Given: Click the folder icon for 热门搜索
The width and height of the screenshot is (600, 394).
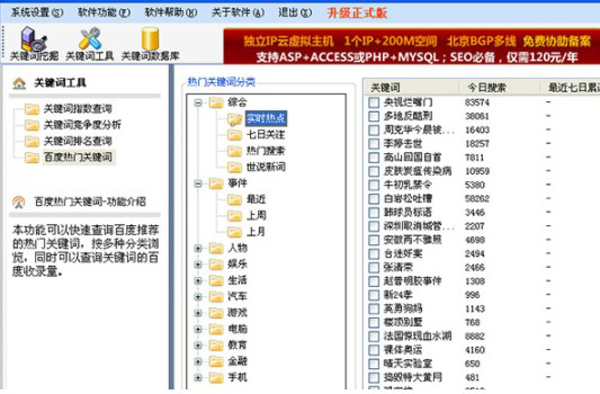Looking at the screenshot, I should pos(234,151).
